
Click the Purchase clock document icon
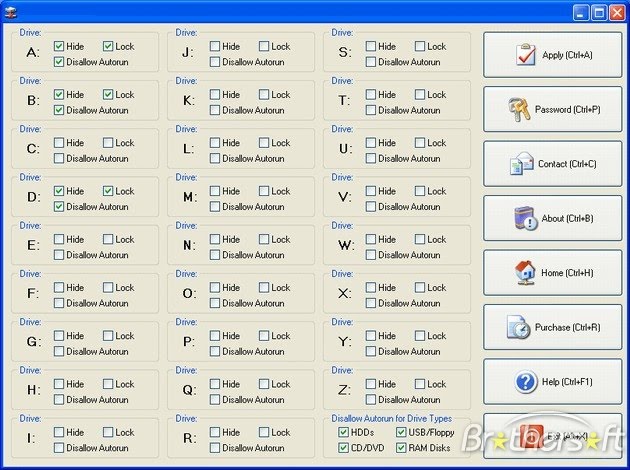(x=518, y=327)
